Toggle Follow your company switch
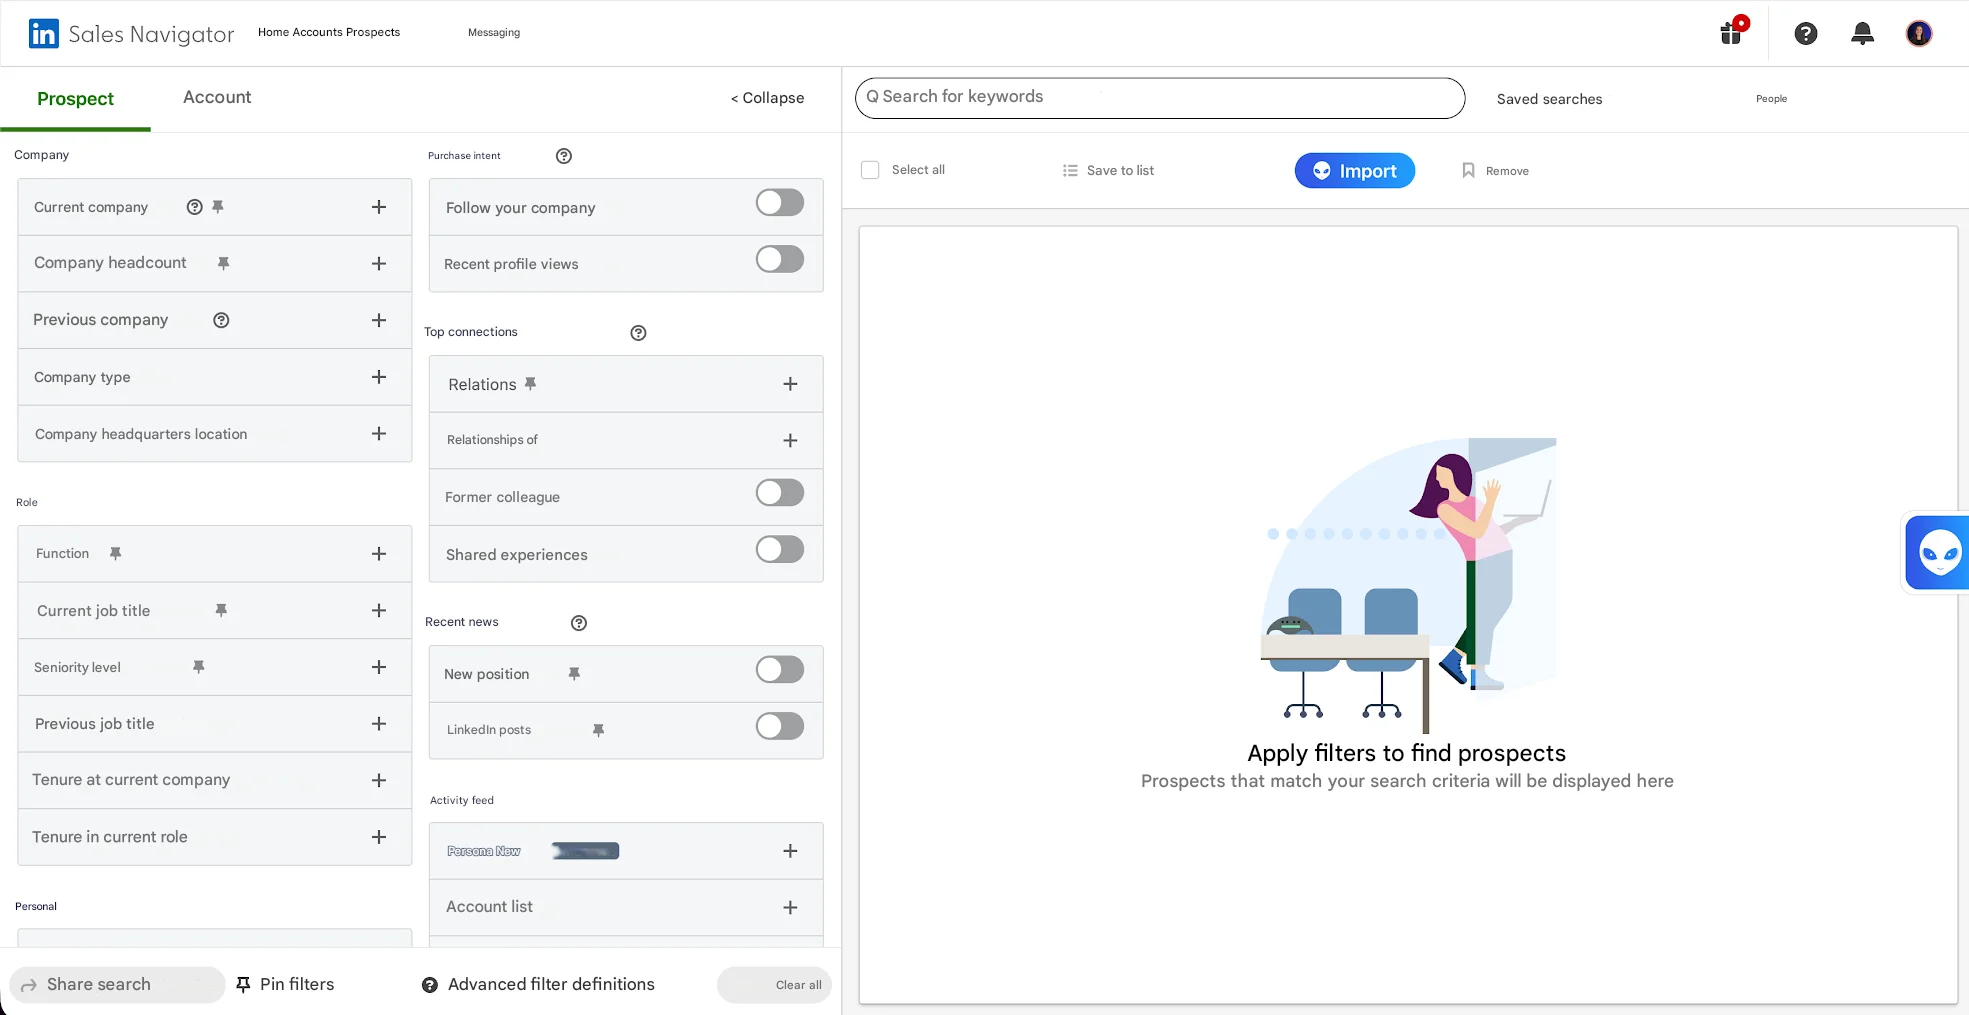This screenshot has width=1969, height=1015. (x=780, y=203)
